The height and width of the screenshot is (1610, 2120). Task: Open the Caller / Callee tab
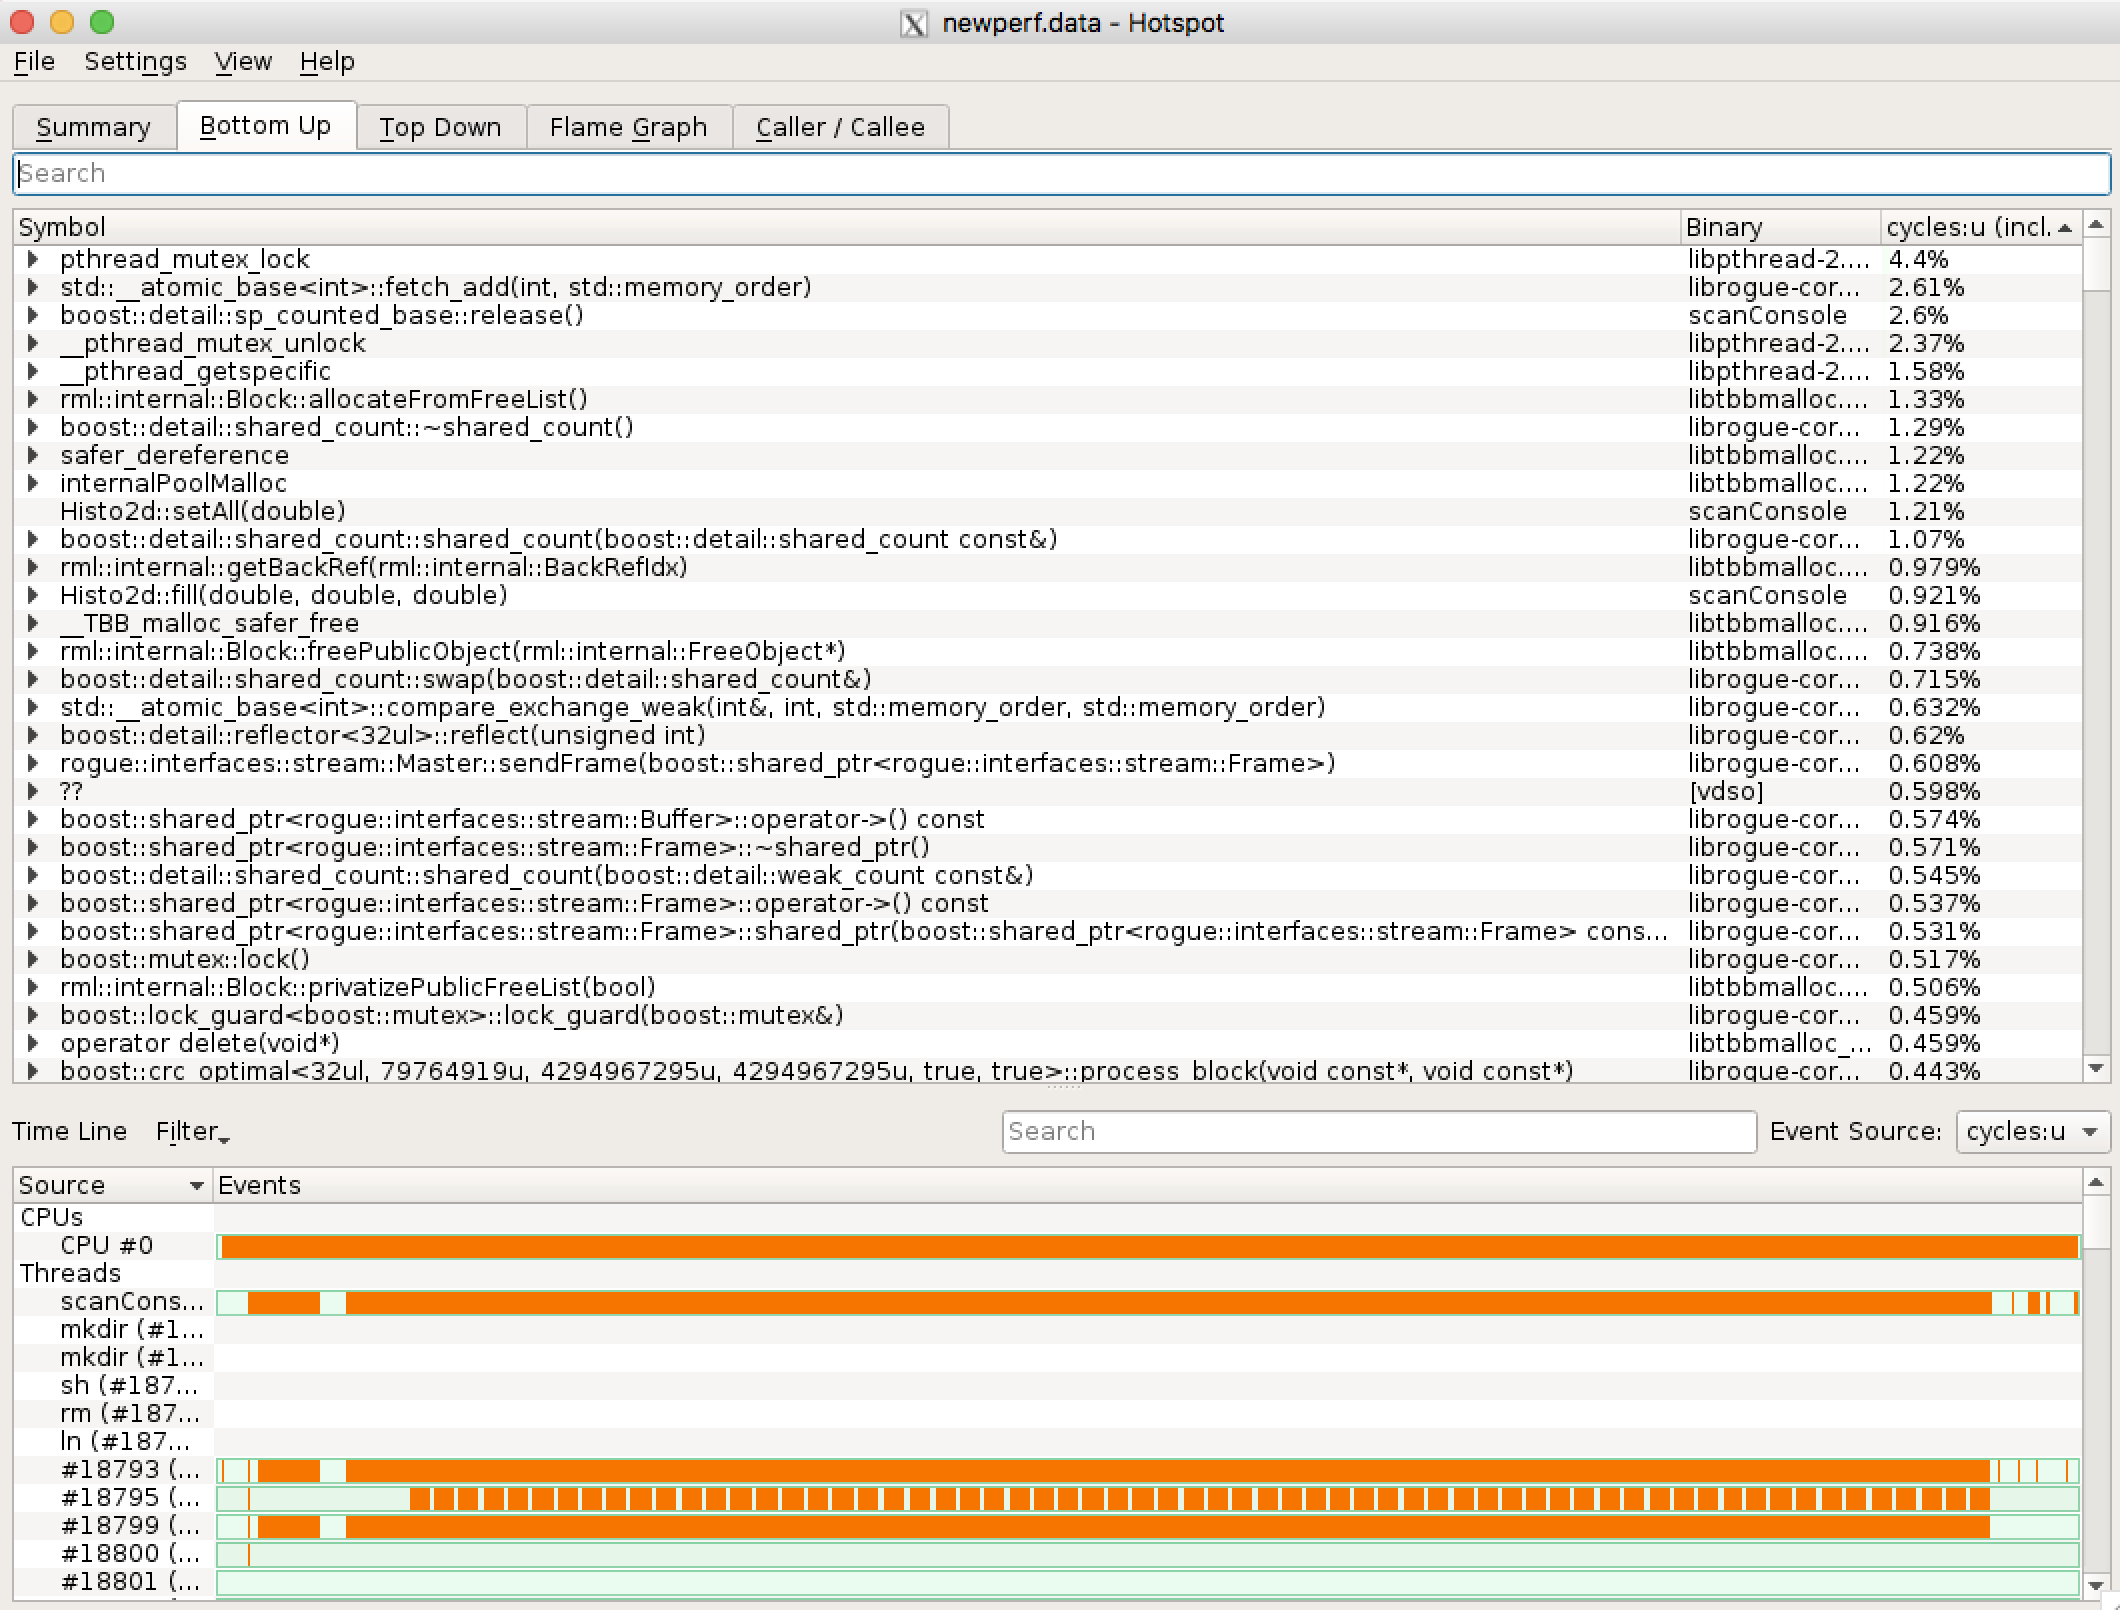pyautogui.click(x=840, y=127)
